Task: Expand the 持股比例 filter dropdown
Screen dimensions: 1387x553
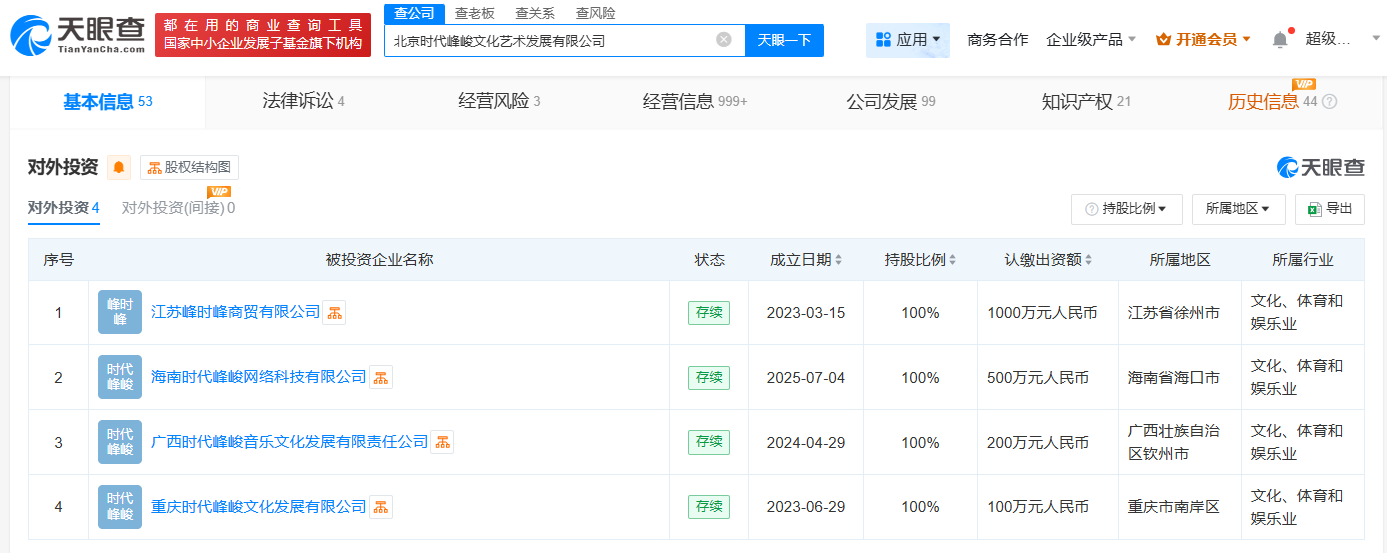Action: pos(1126,209)
